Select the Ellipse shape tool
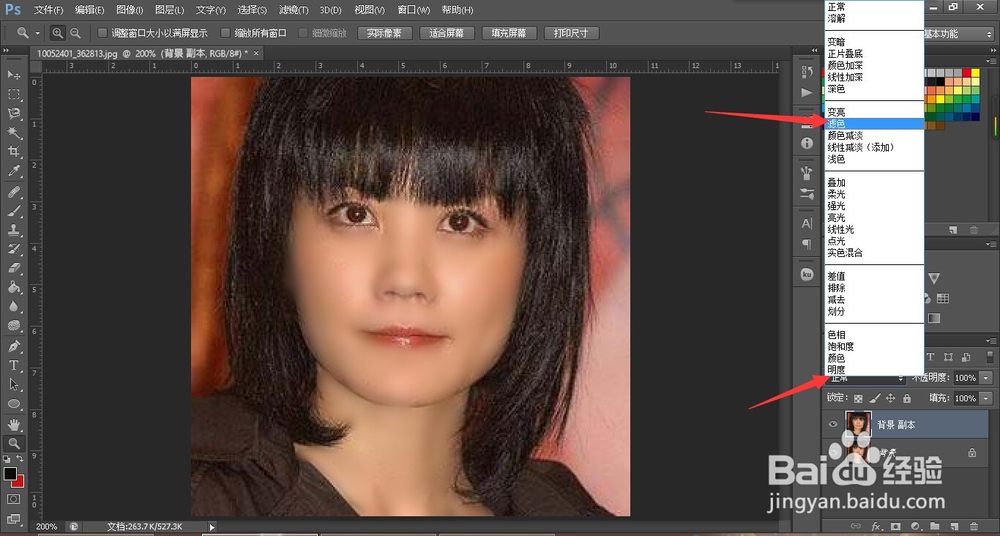The width and height of the screenshot is (1000, 536). 14,404
